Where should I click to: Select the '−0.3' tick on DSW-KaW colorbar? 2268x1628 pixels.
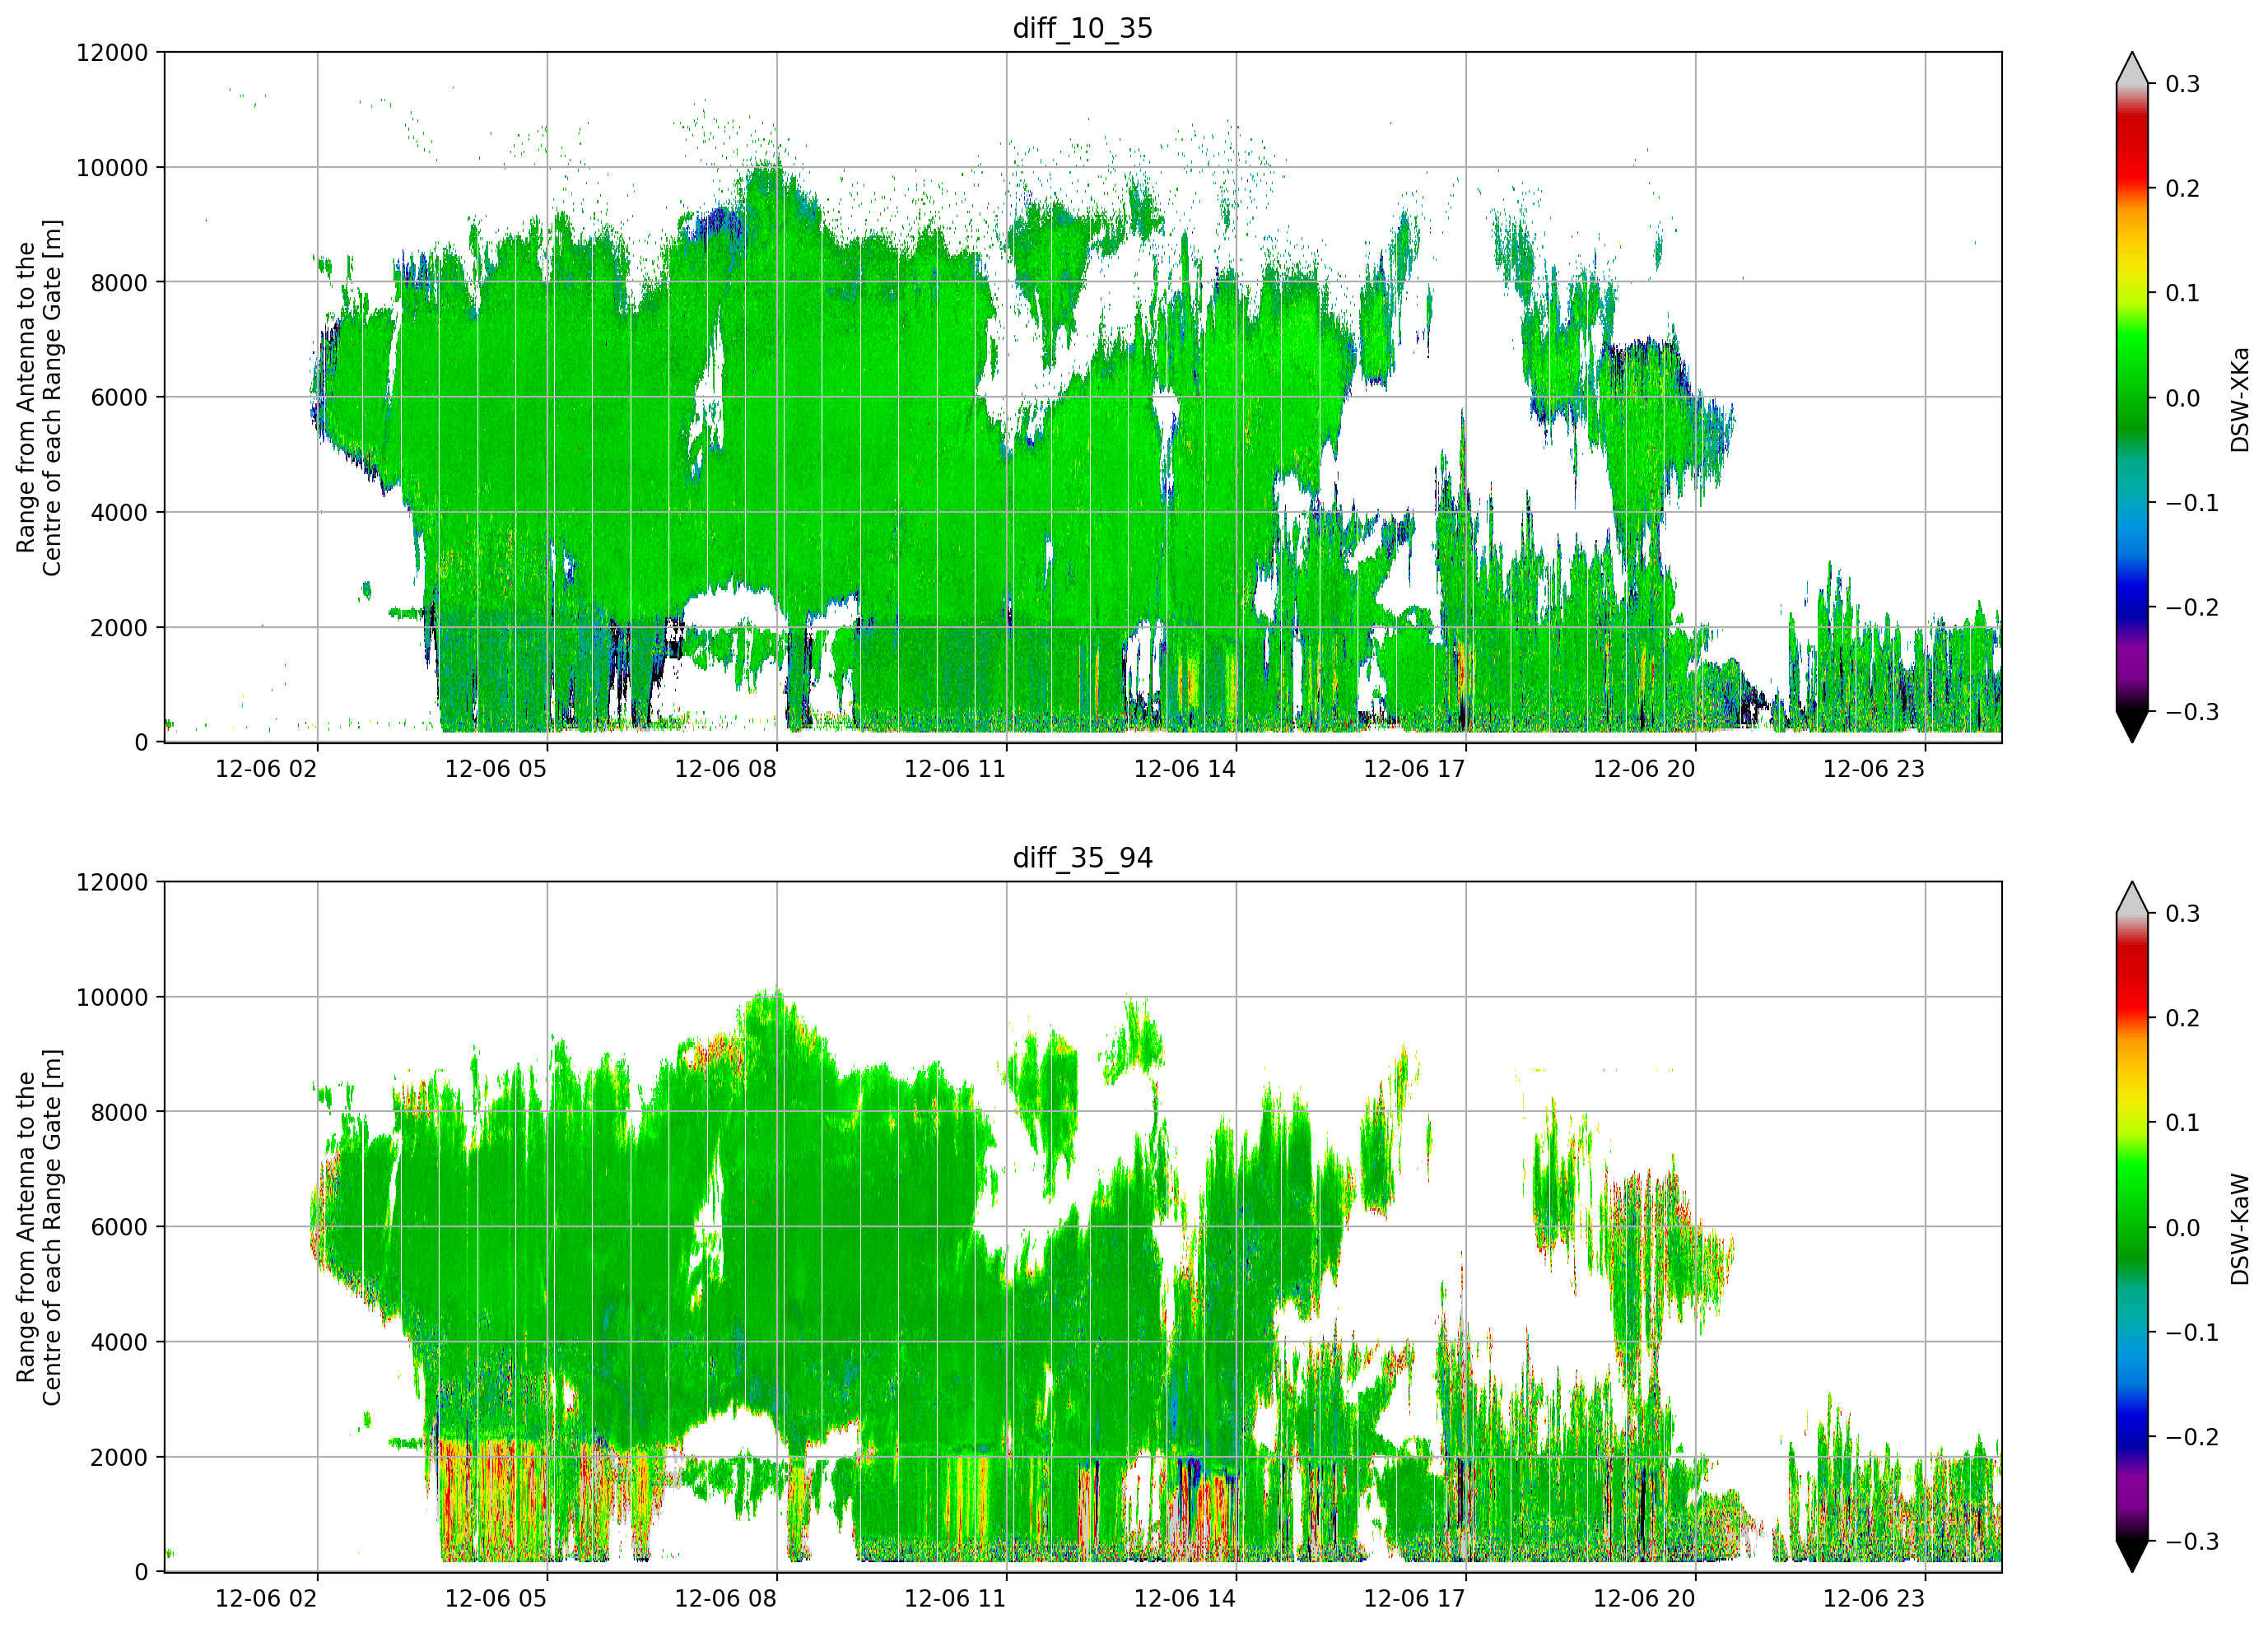pos(2192,1542)
